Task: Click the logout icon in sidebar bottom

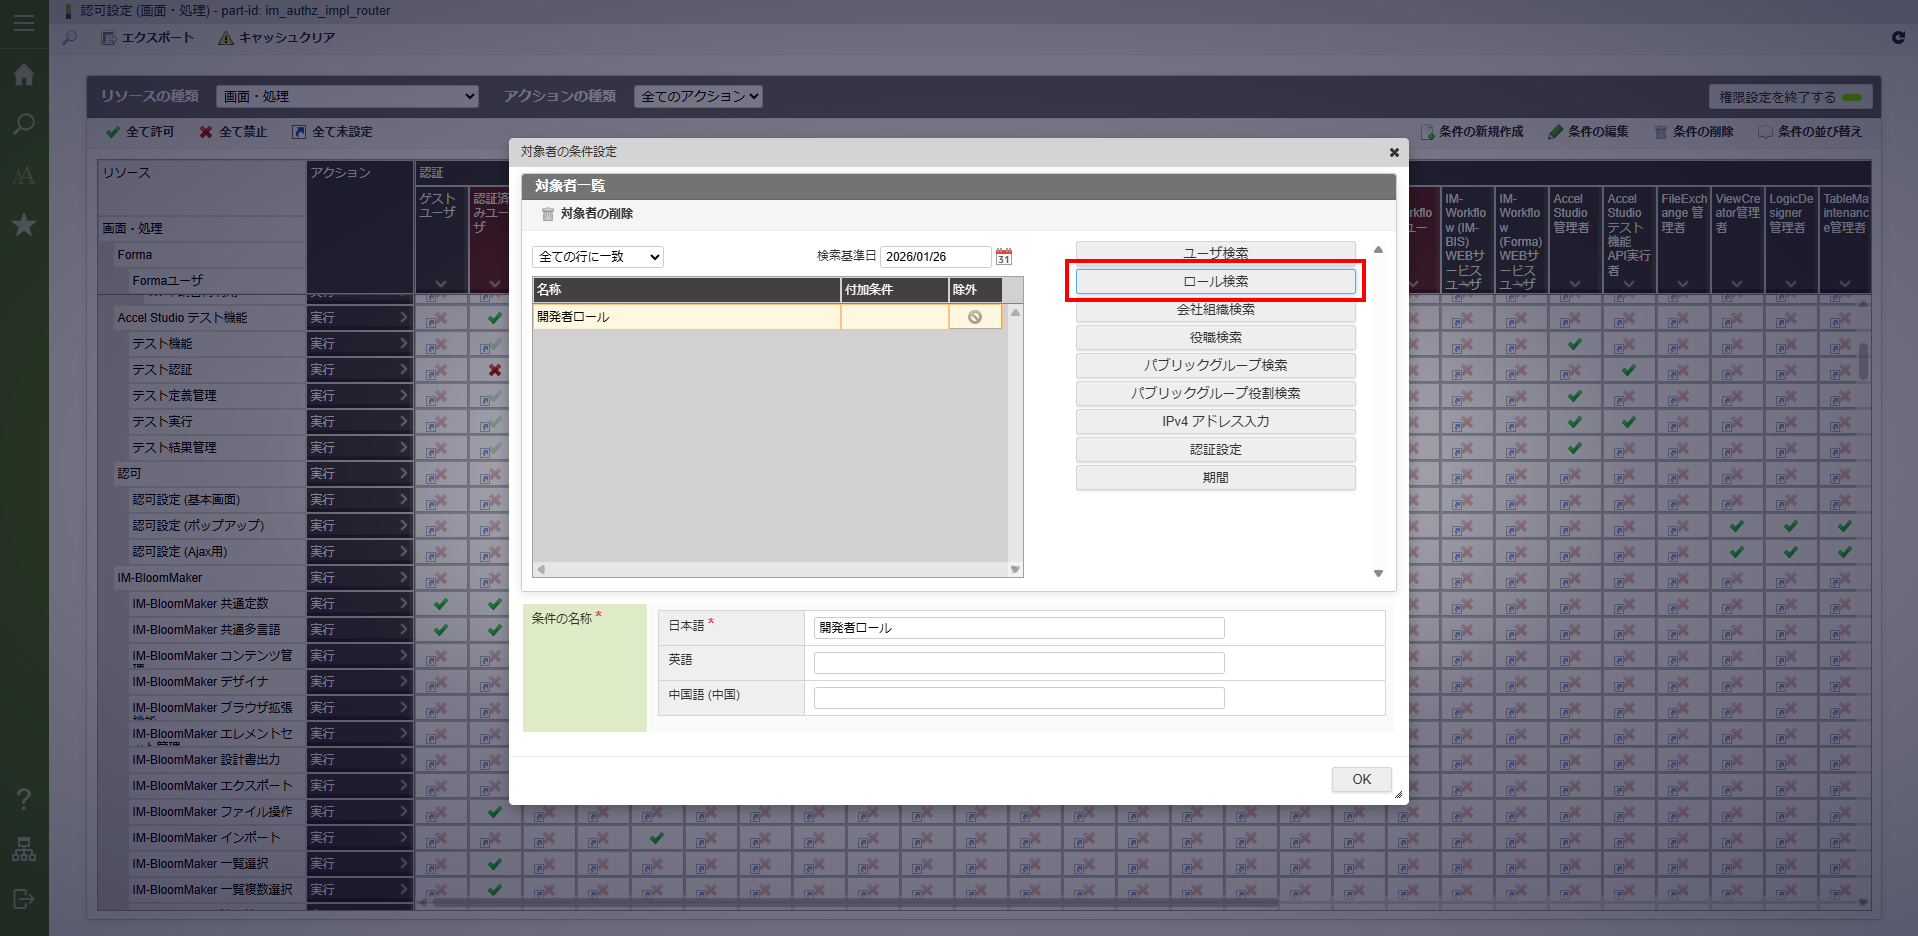Action: click(x=24, y=899)
